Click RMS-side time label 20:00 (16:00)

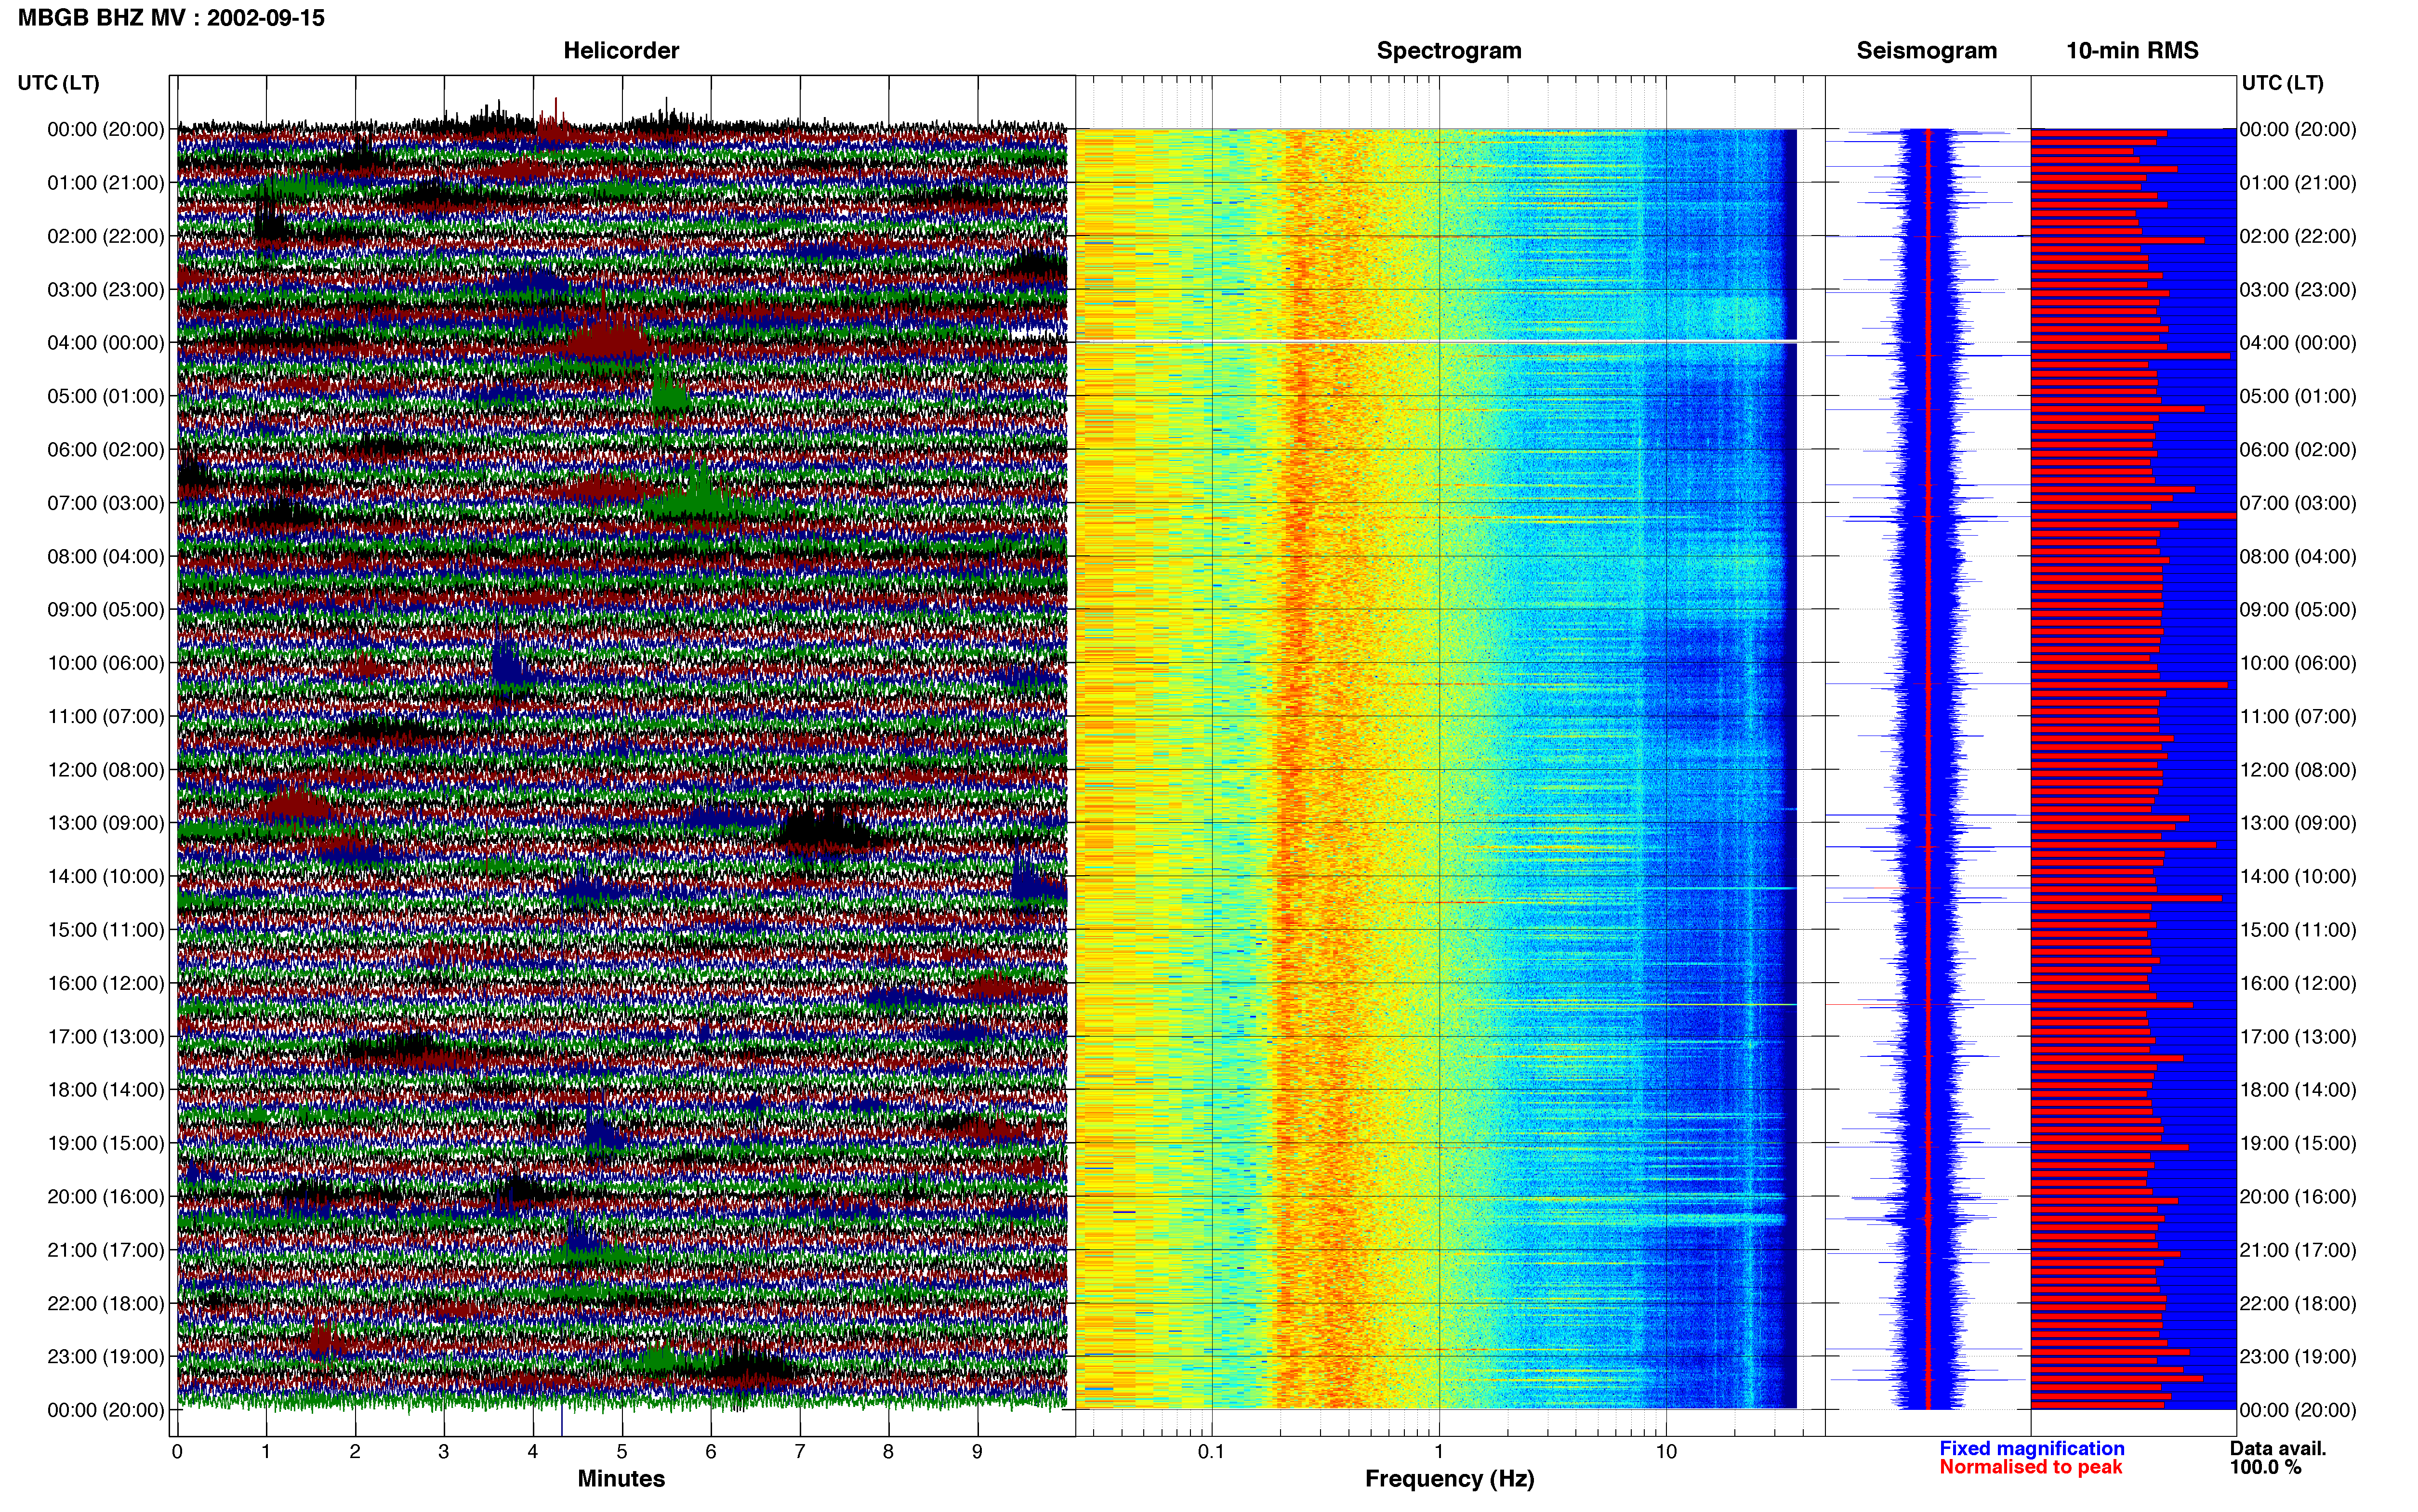click(2298, 1197)
